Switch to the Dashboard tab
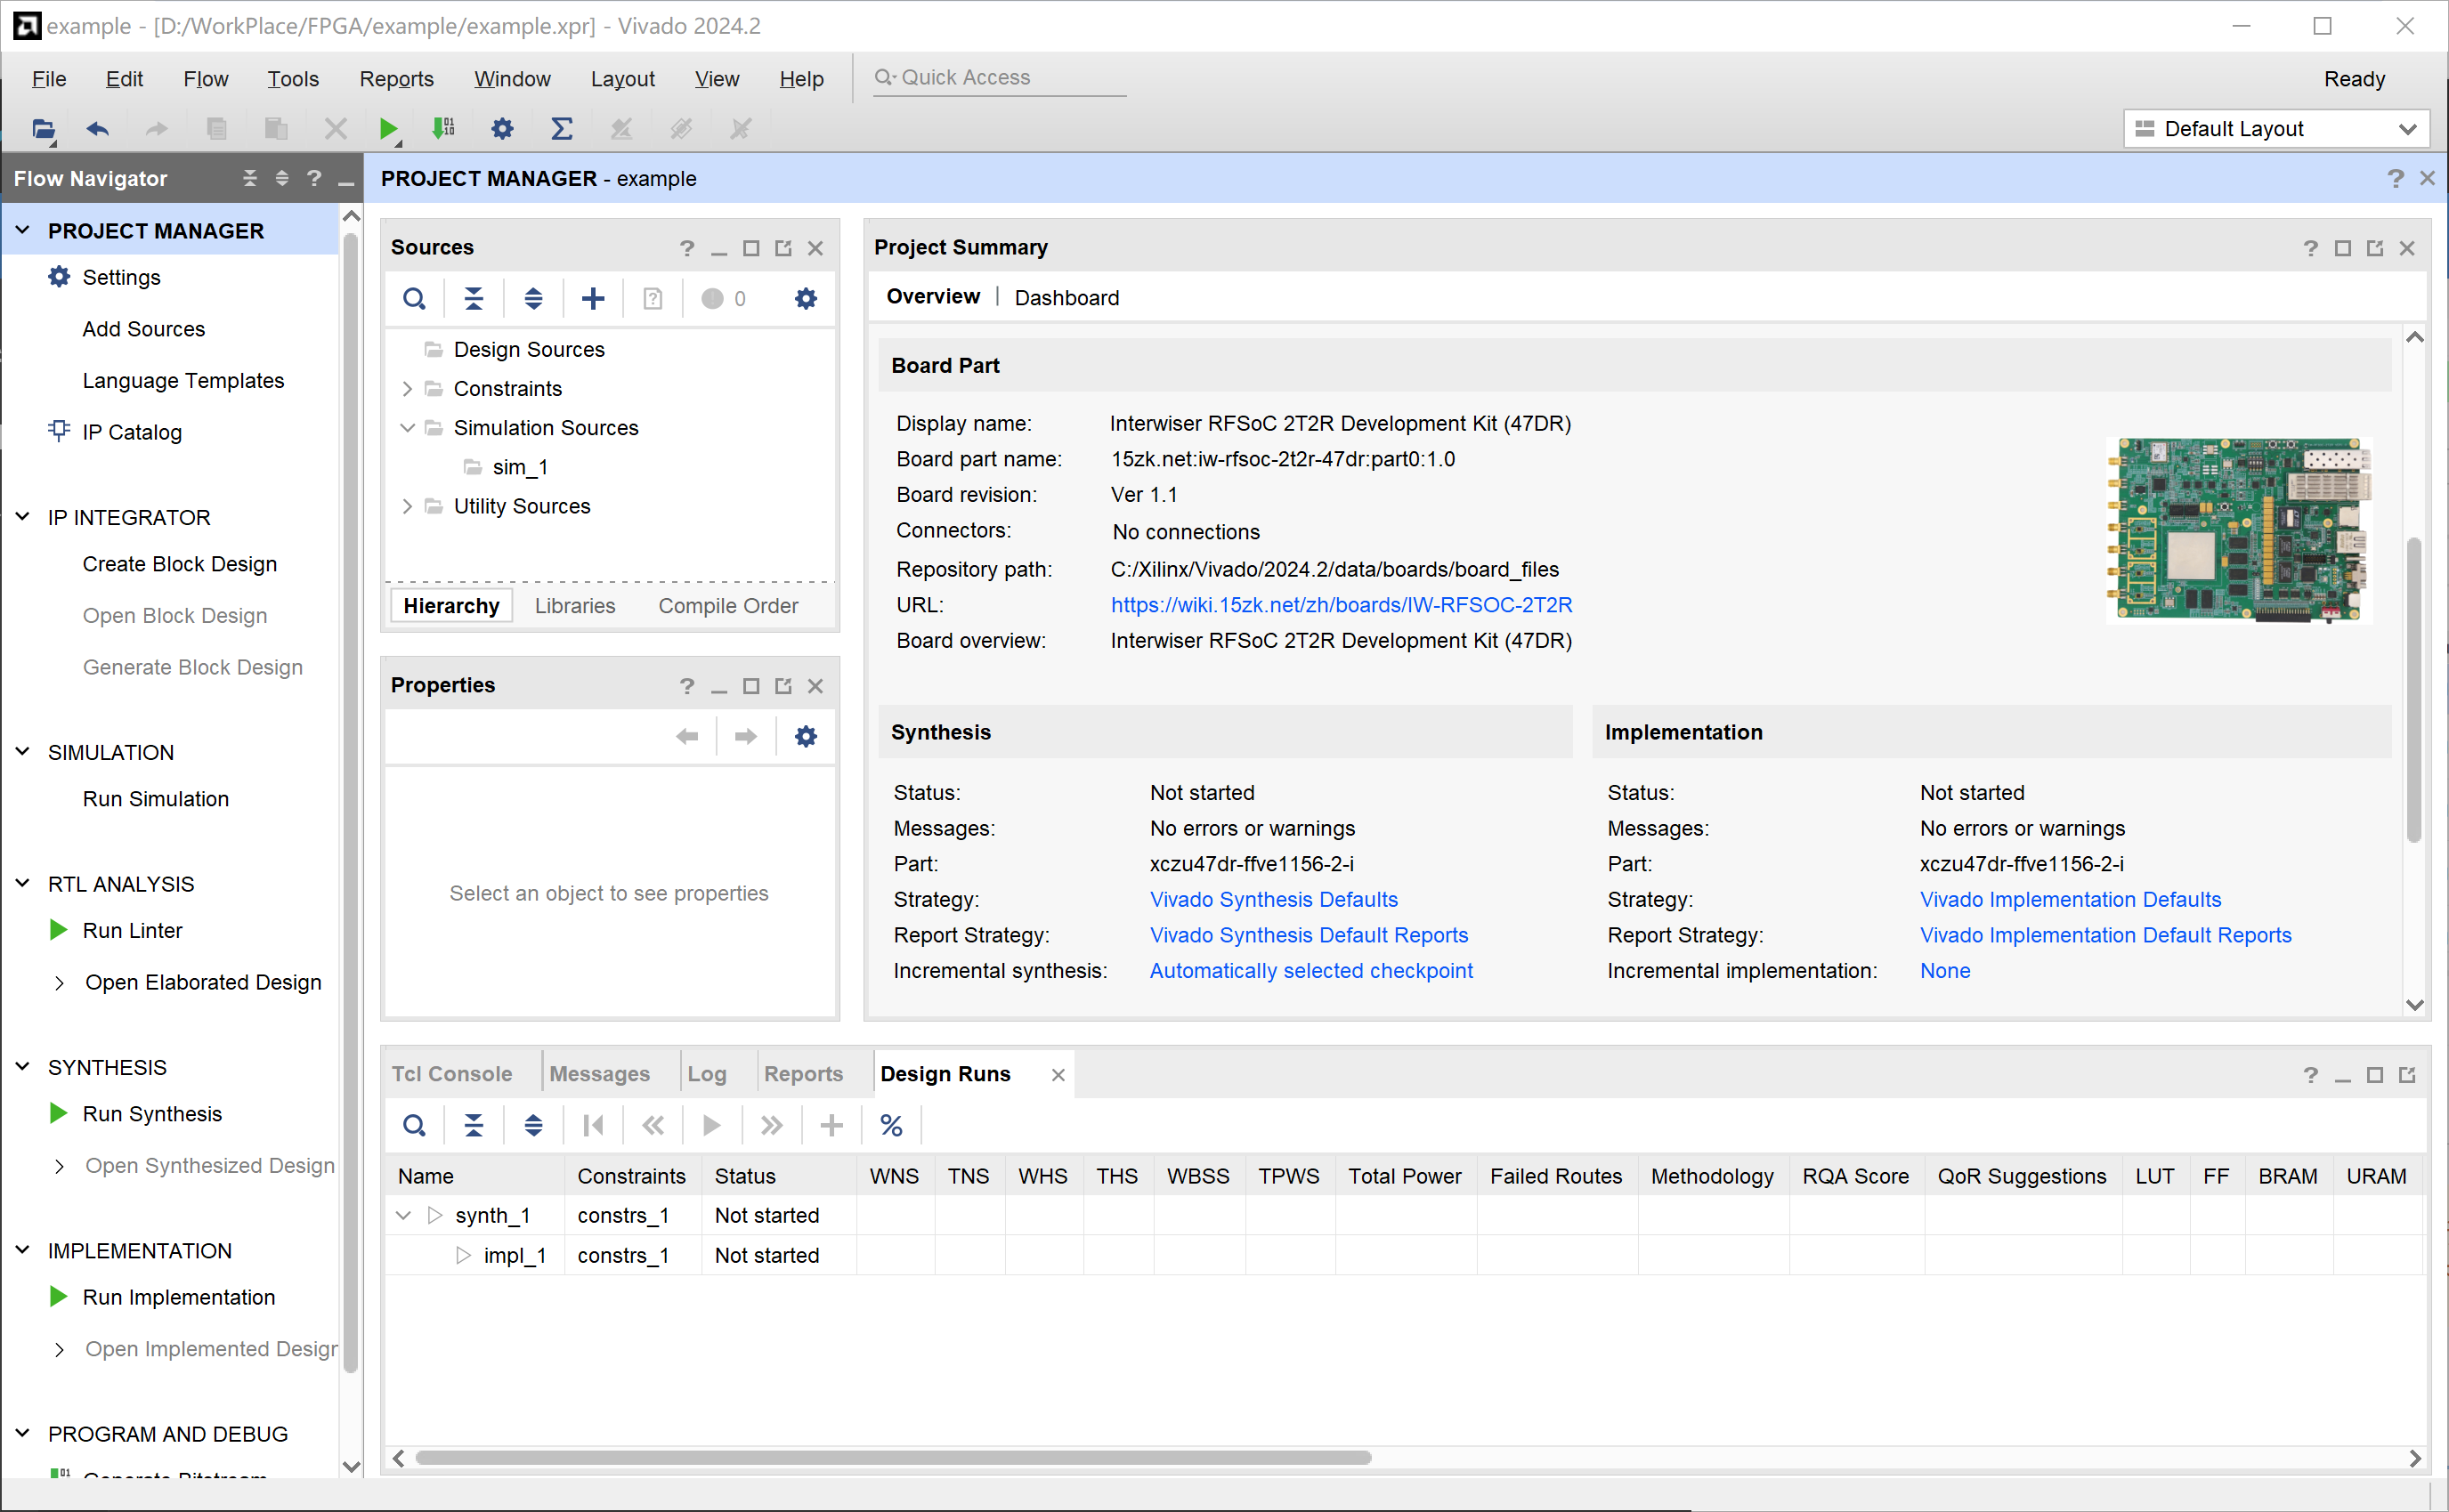 tap(1067, 298)
